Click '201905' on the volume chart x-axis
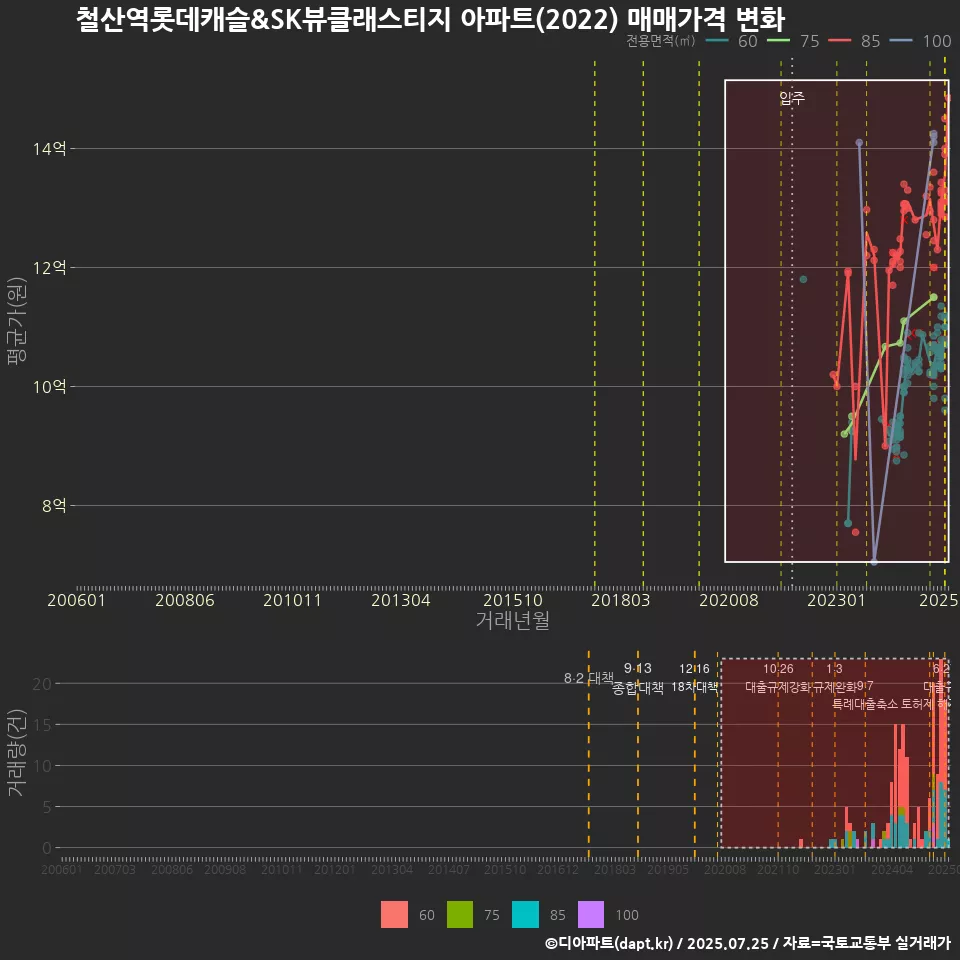 668,869
